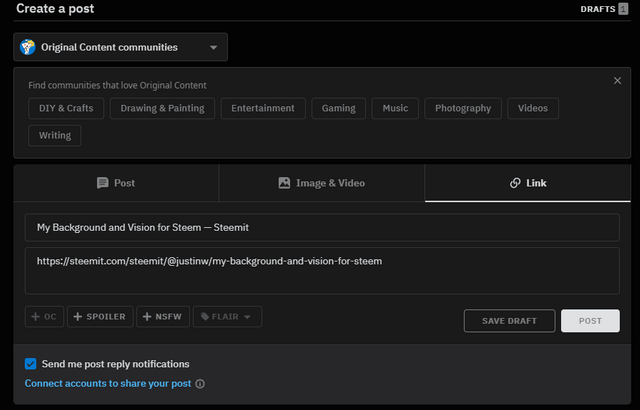The height and width of the screenshot is (410, 640).
Task: Click the Post submit button
Action: [x=590, y=321]
